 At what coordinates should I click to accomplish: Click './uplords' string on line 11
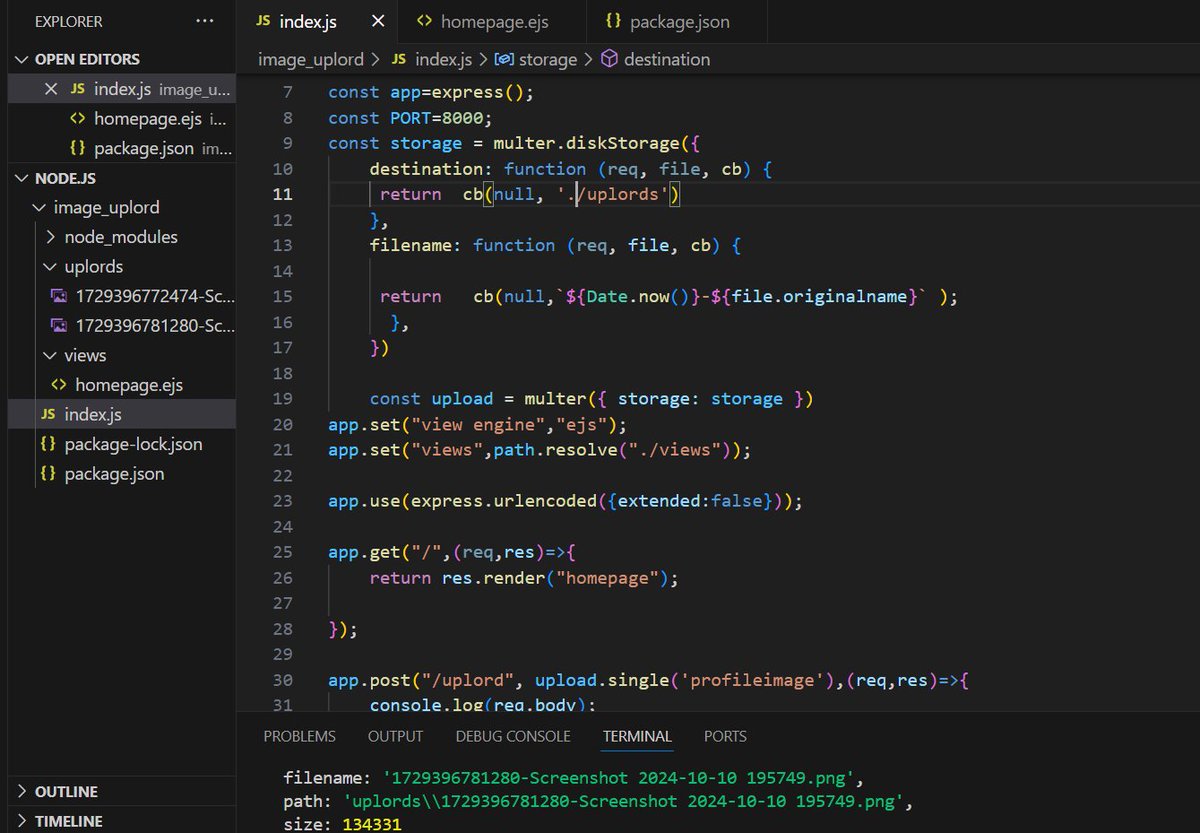(x=612, y=194)
